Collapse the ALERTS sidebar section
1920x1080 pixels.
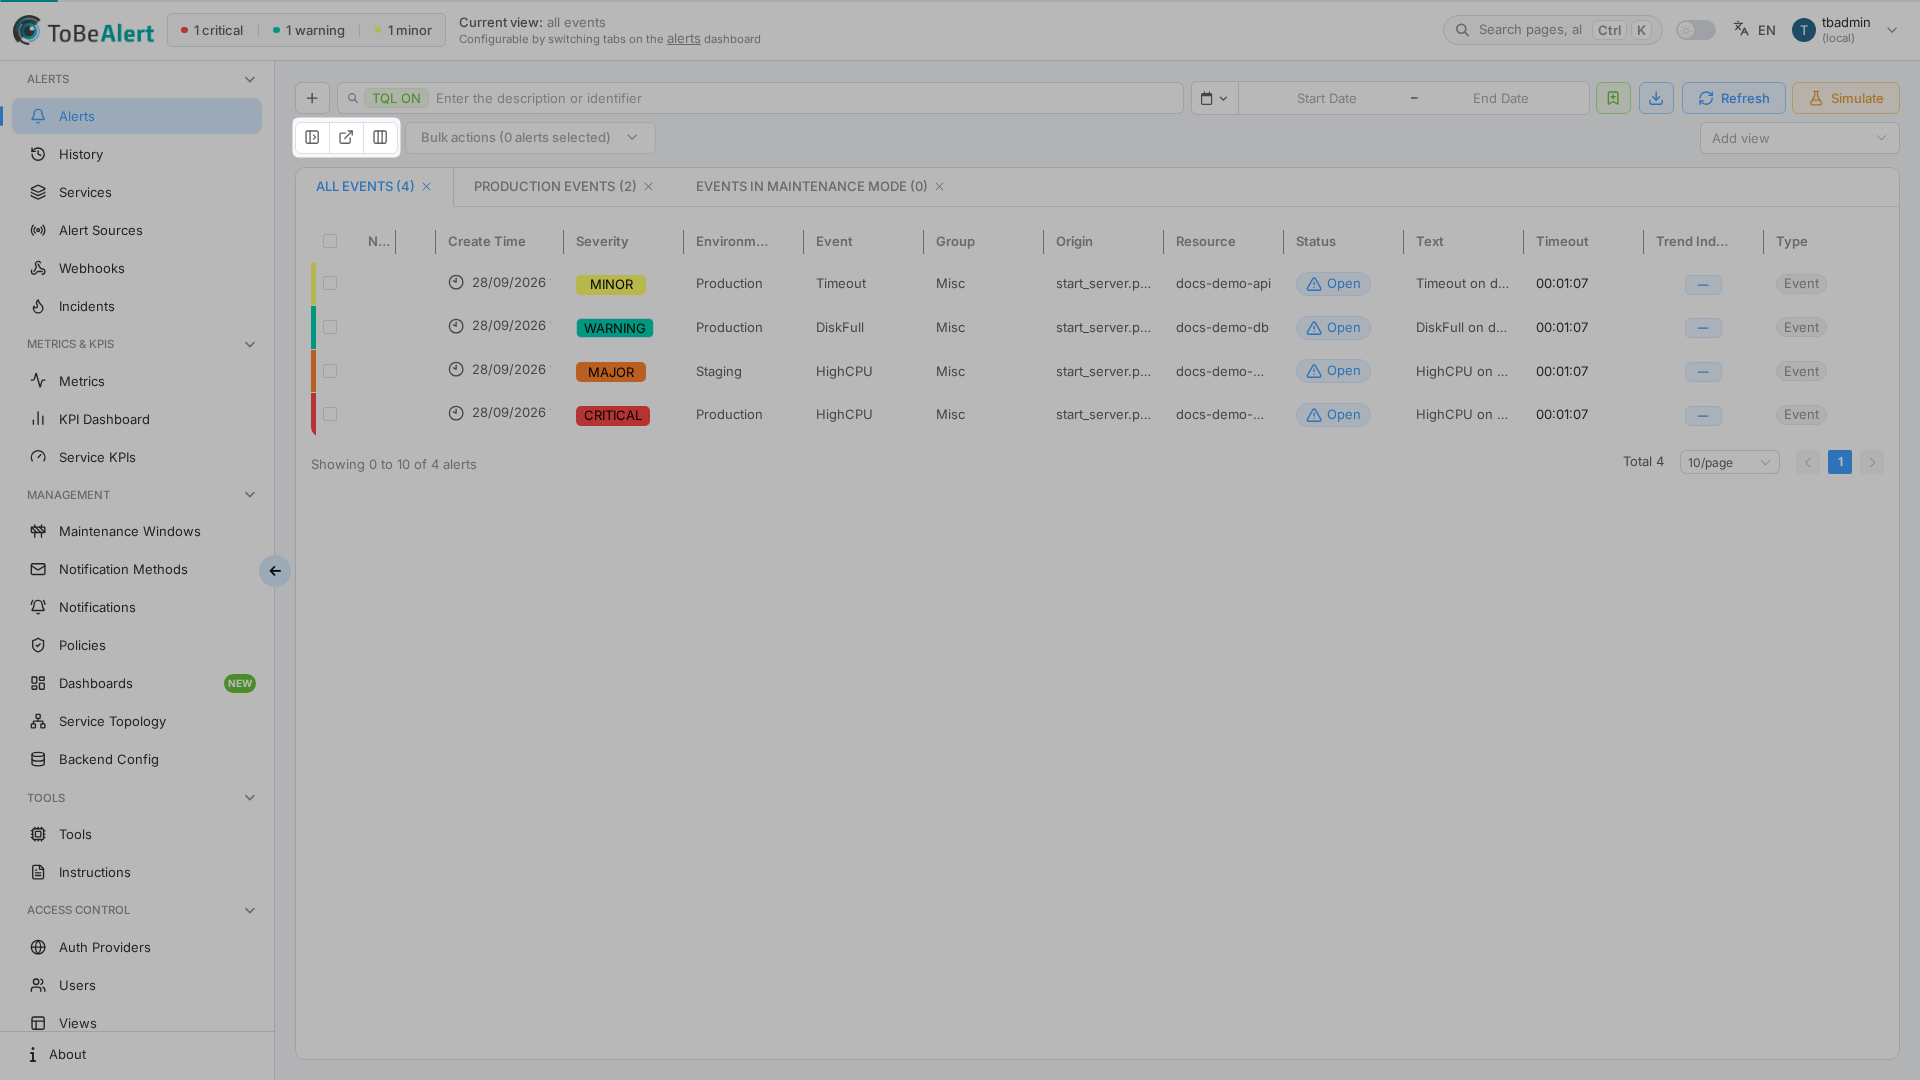point(250,79)
